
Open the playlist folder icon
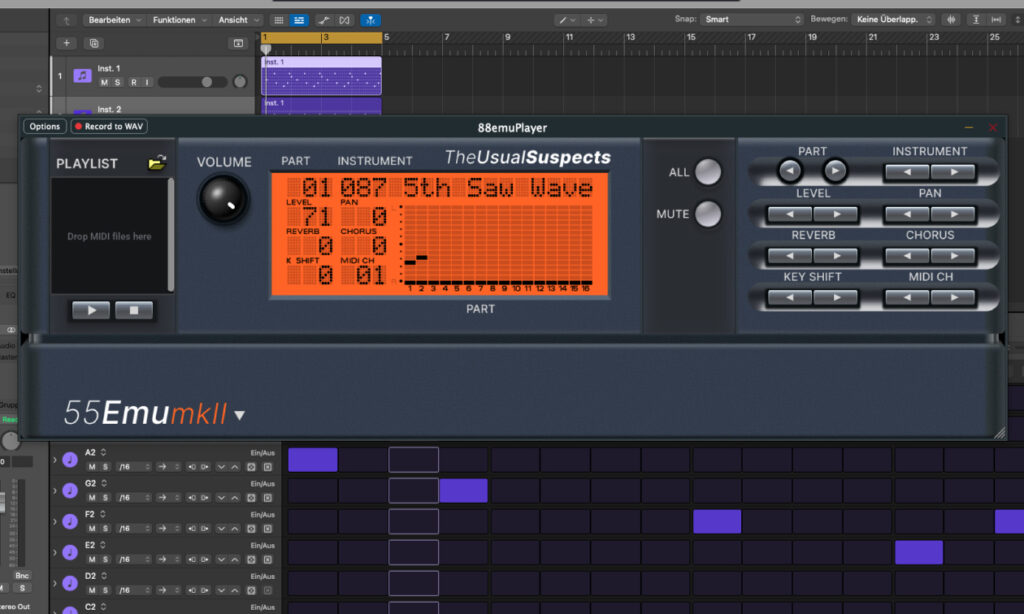click(157, 163)
